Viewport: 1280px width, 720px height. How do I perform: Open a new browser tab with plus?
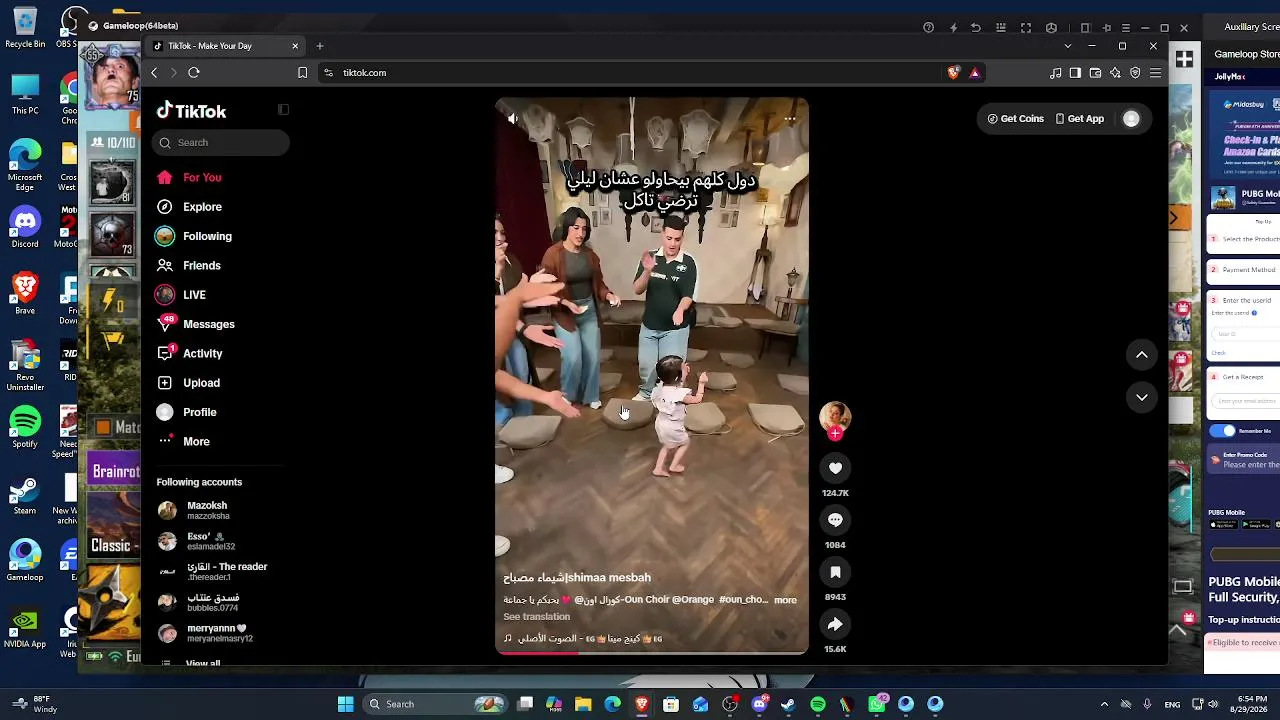click(320, 46)
